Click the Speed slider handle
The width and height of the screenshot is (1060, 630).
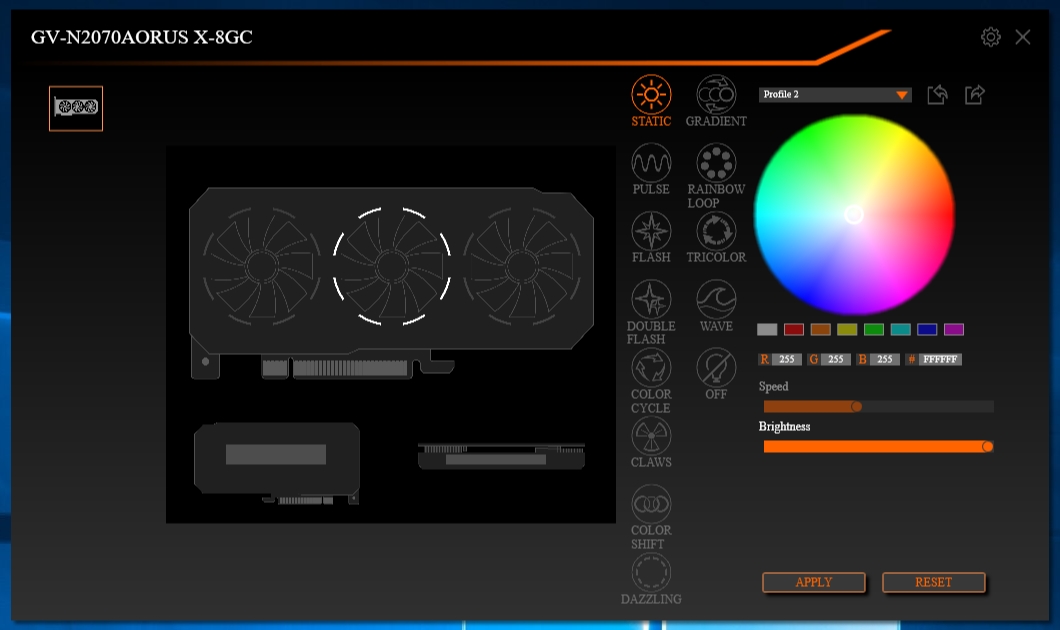[x=857, y=406]
